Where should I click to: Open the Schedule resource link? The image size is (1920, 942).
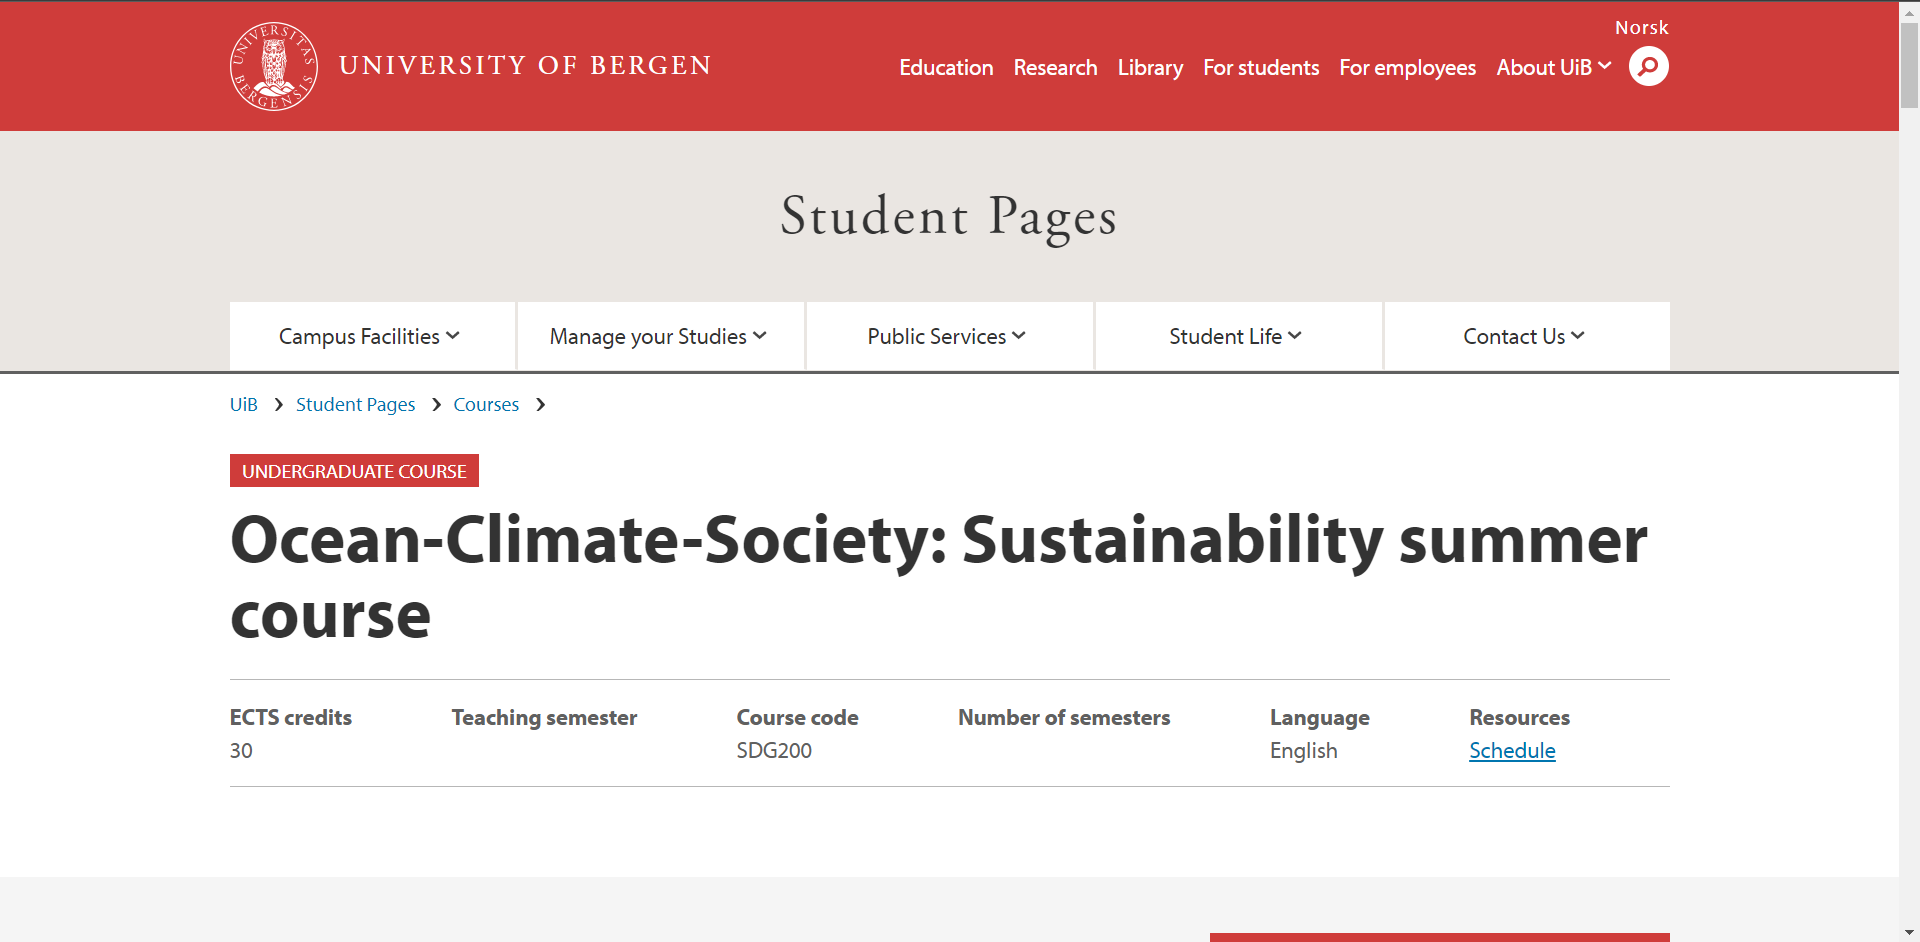click(x=1512, y=751)
